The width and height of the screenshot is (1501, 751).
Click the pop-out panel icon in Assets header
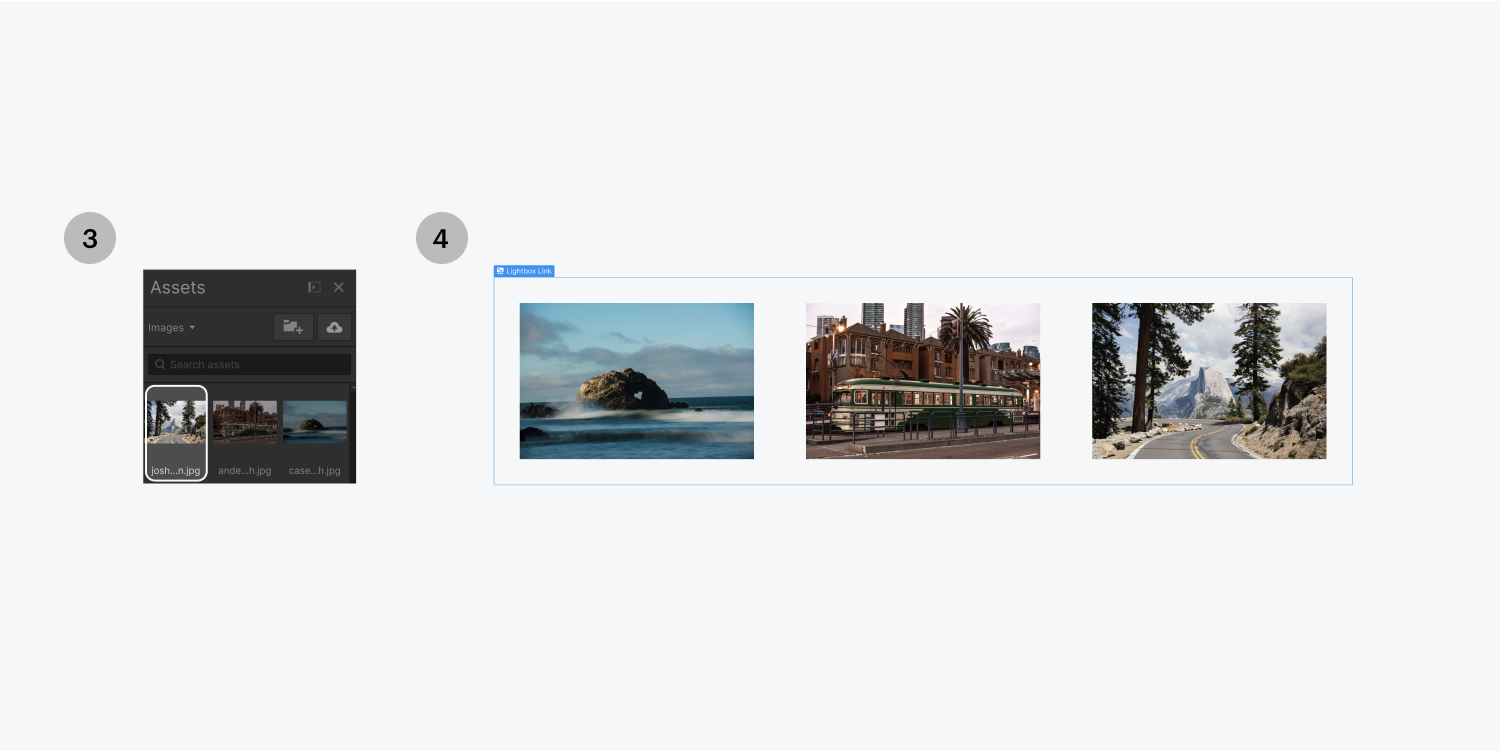[x=313, y=288]
